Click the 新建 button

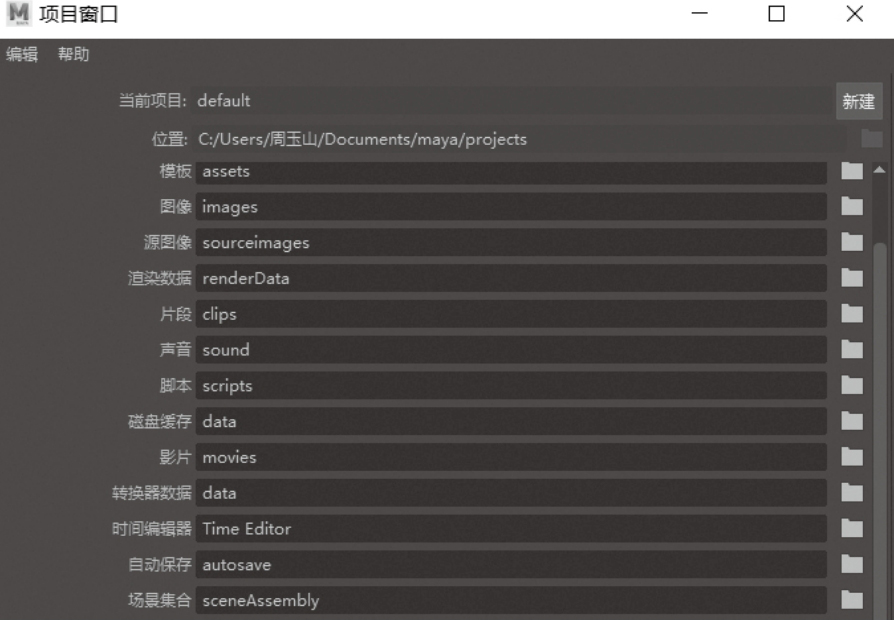pos(859,101)
